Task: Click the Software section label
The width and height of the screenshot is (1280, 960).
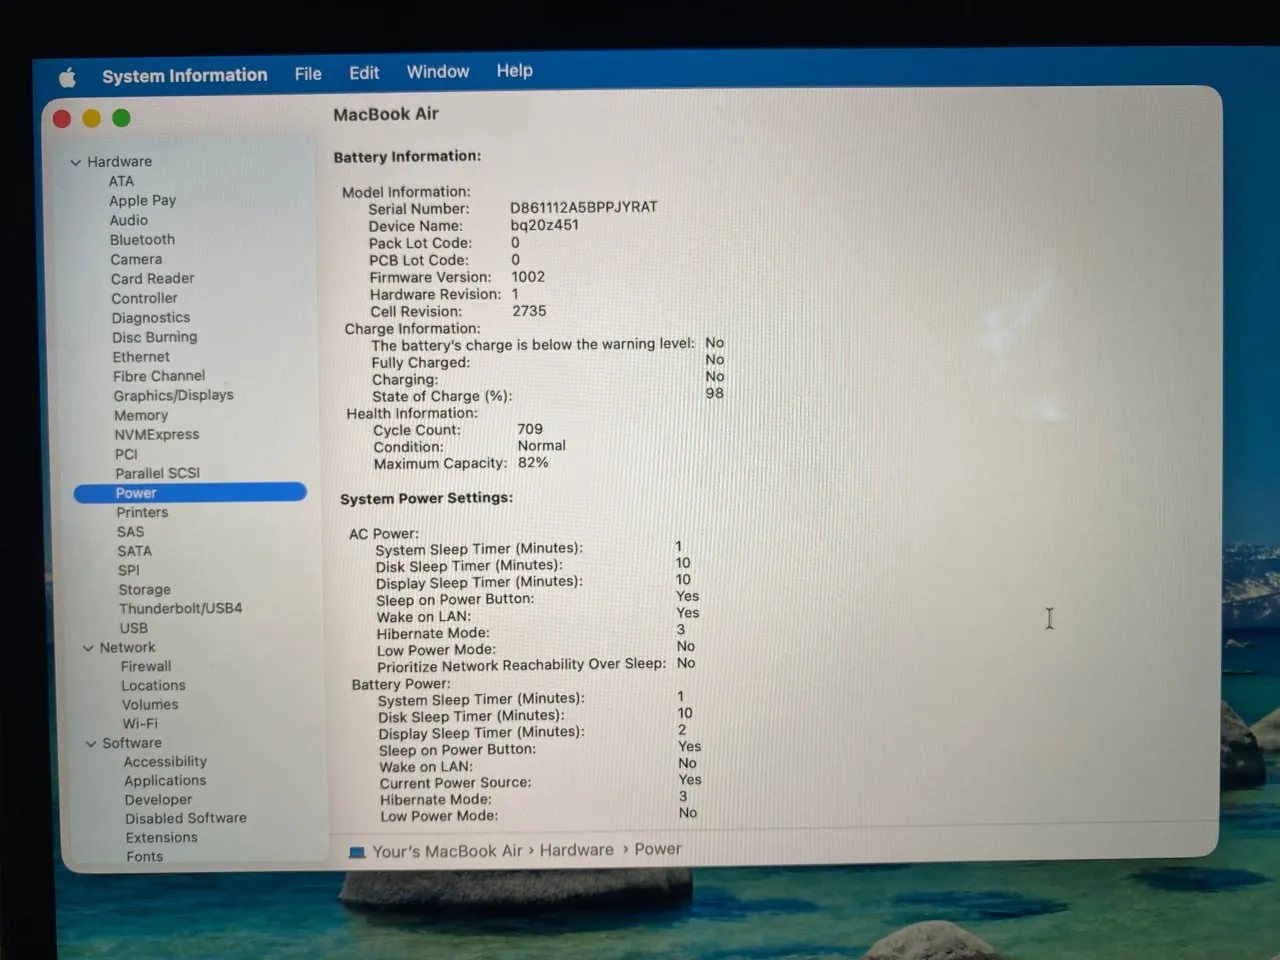Action: [131, 743]
